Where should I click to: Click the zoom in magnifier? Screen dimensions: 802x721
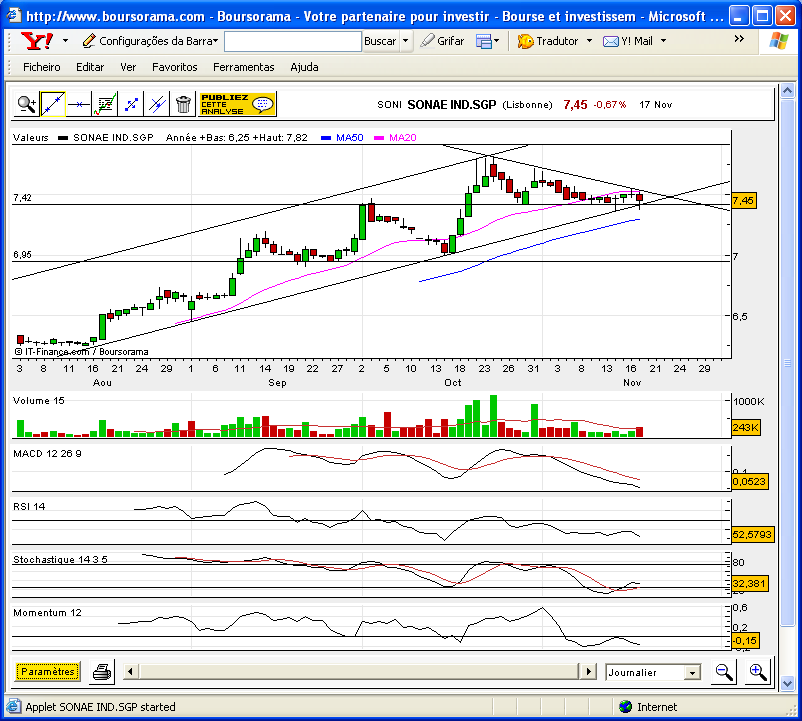758,671
